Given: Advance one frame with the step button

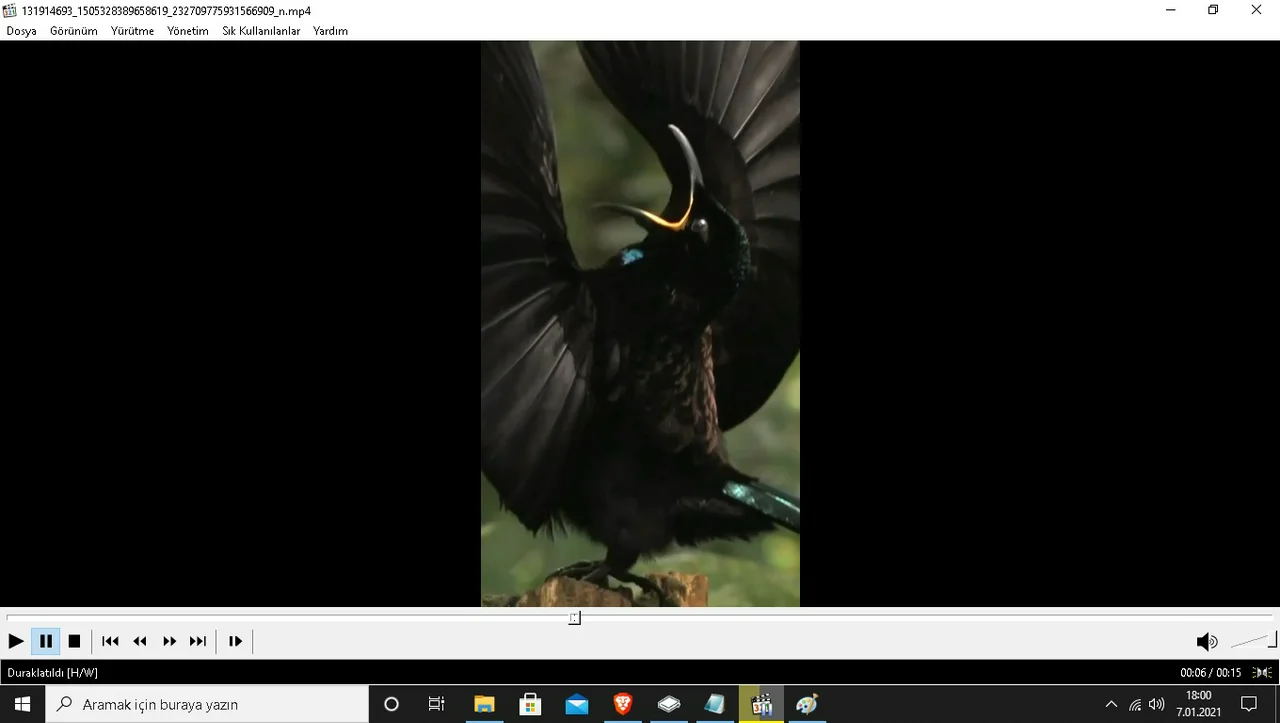Looking at the screenshot, I should click(235, 641).
